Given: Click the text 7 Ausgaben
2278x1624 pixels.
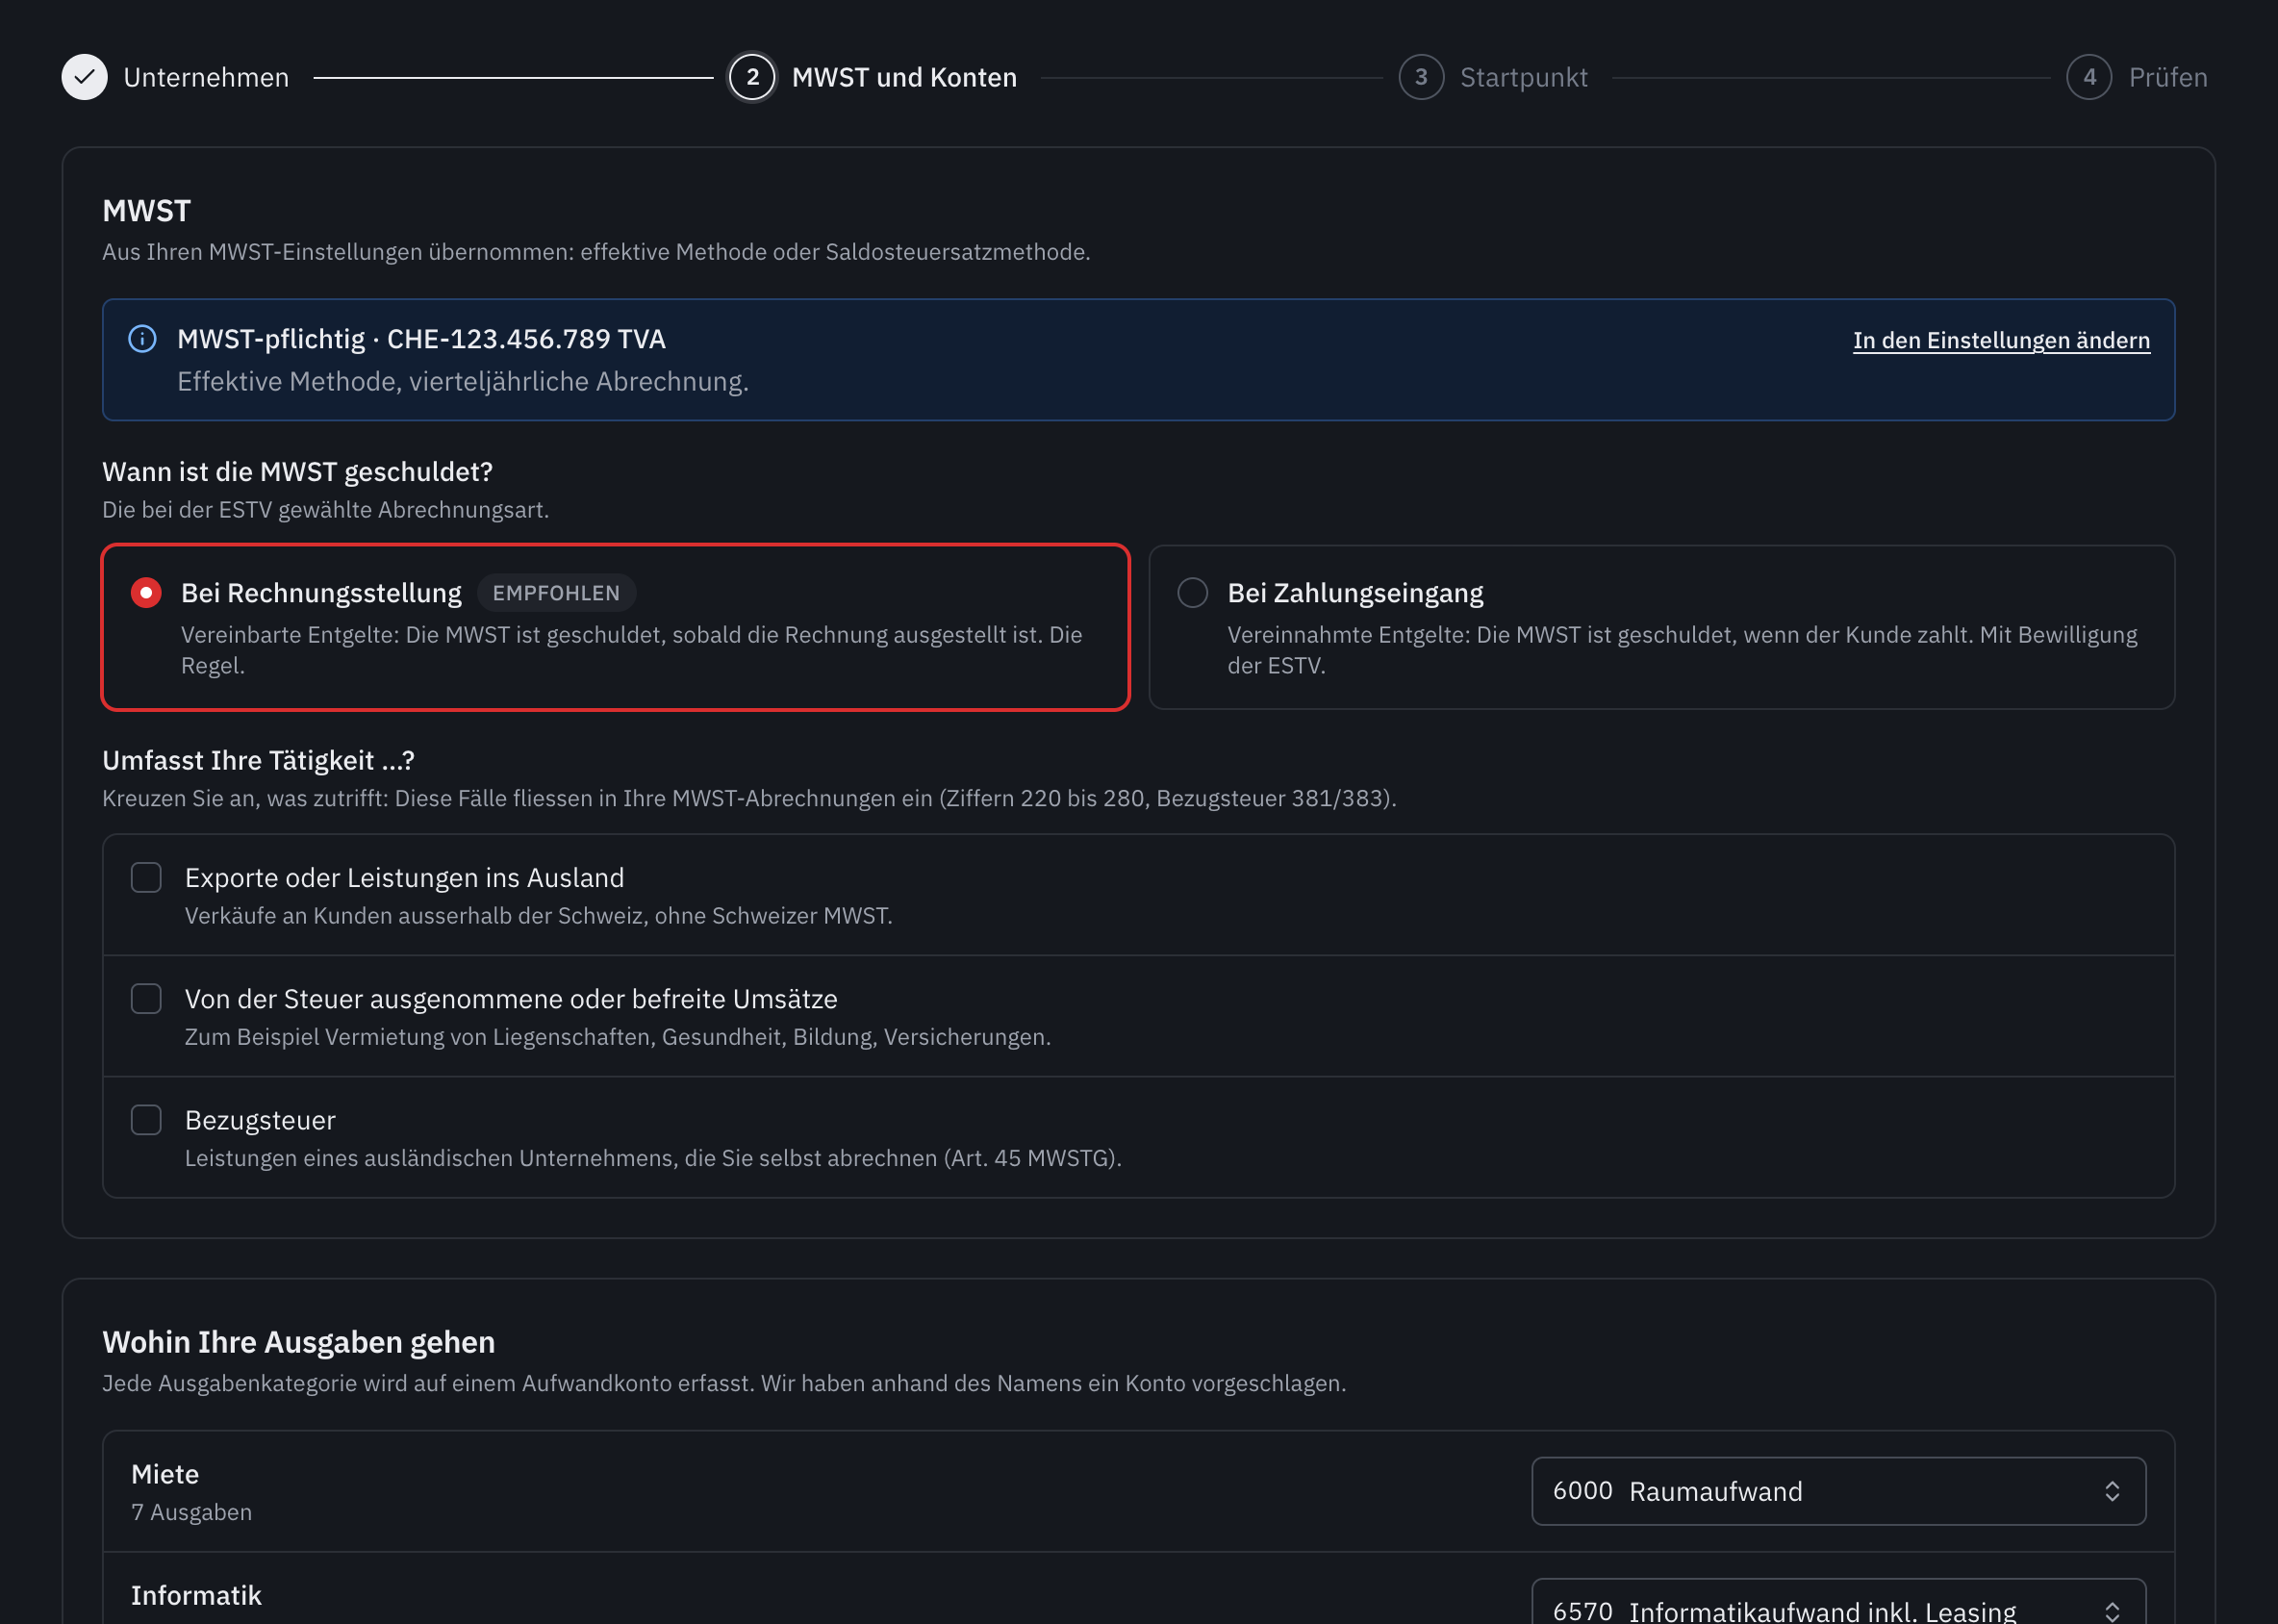Looking at the screenshot, I should coord(192,1512).
